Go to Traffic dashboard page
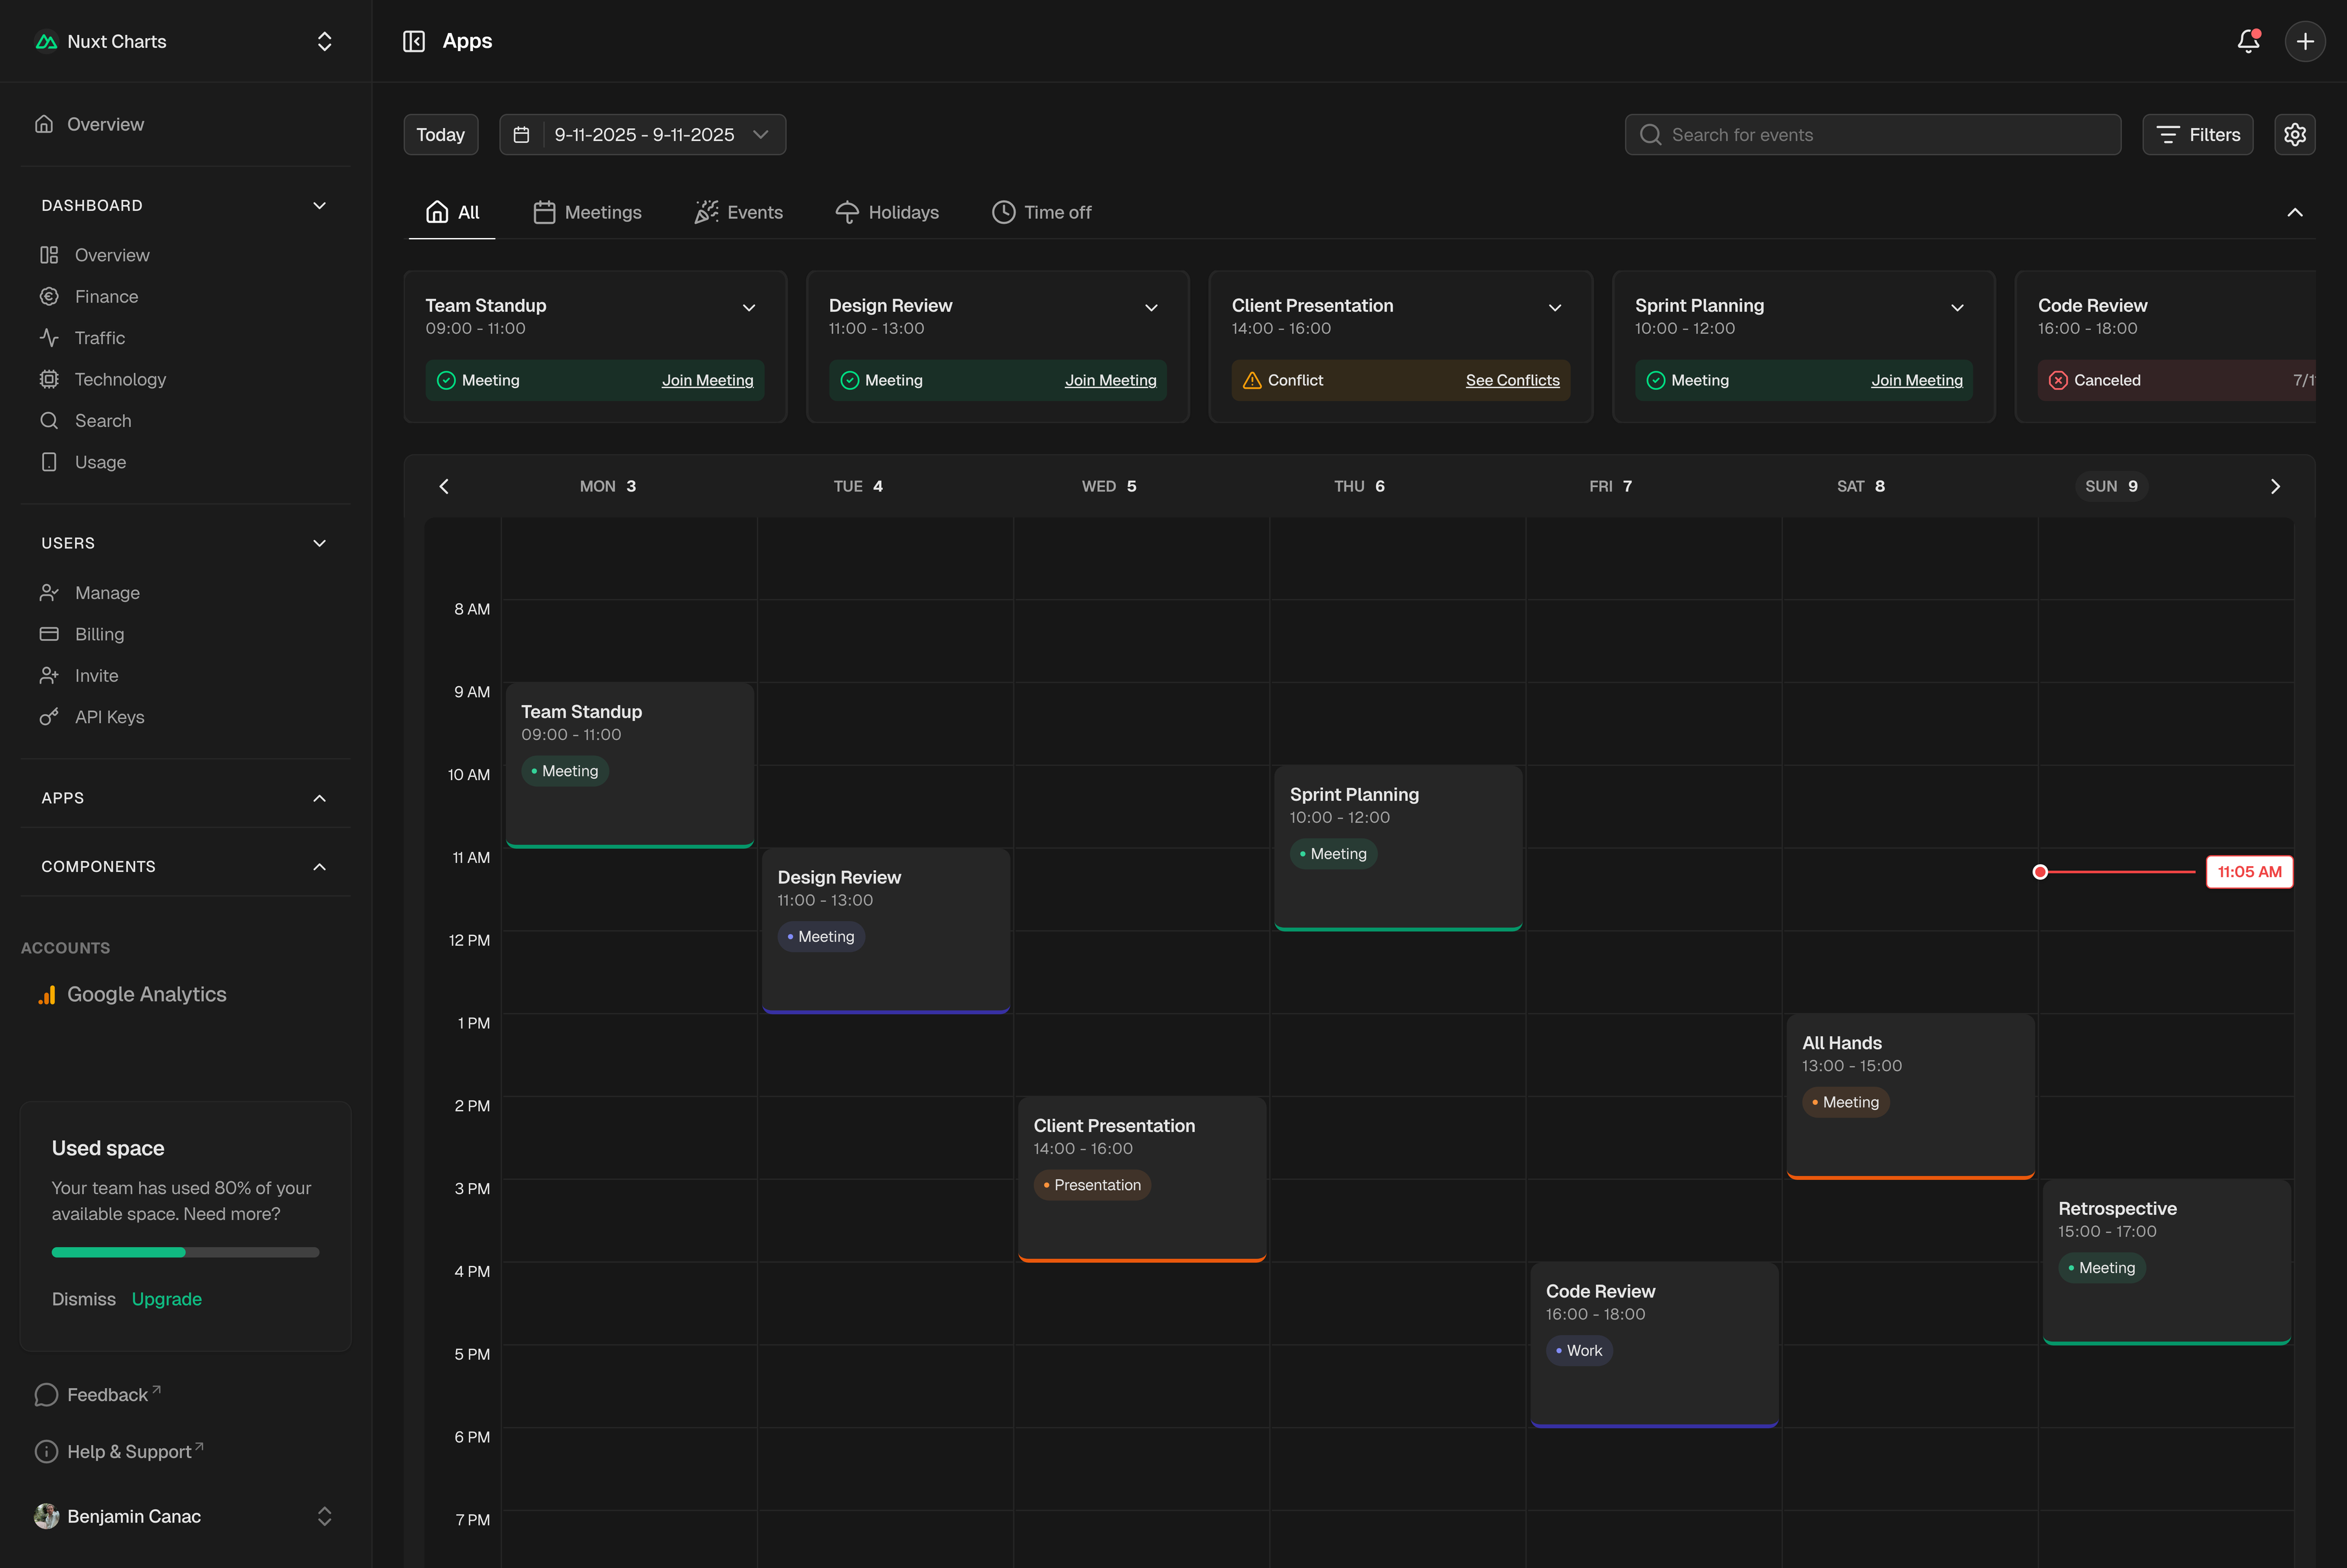 pos(99,338)
